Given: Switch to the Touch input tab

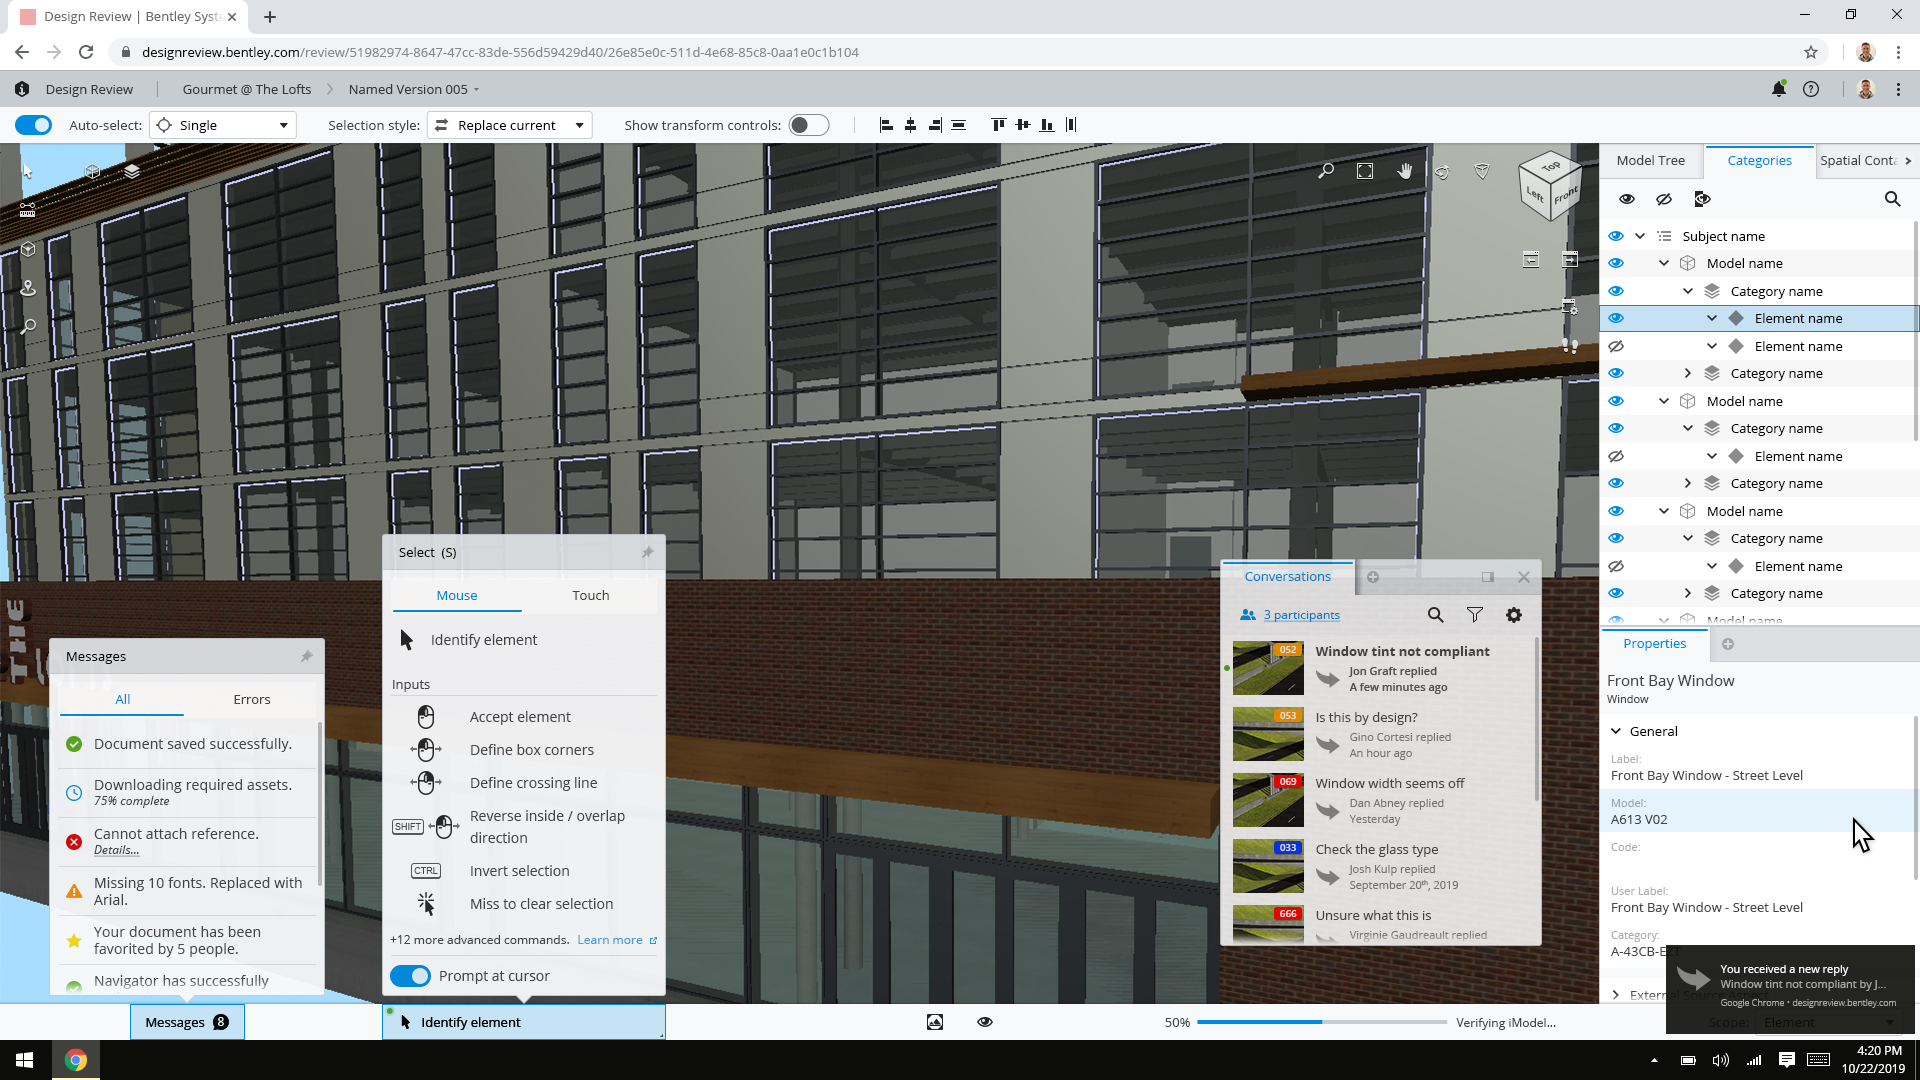Looking at the screenshot, I should [x=591, y=595].
